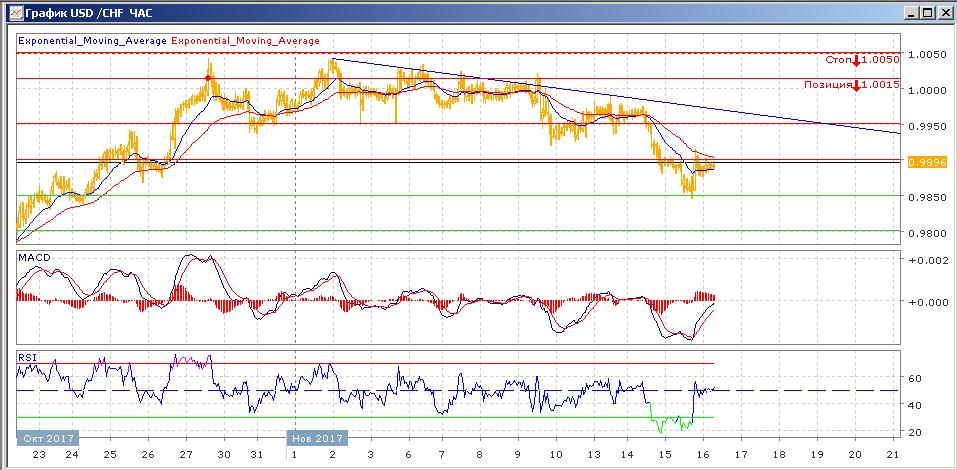The width and height of the screenshot is (957, 470).
Task: Click the 0.9950 price axis label
Action: tap(926, 126)
